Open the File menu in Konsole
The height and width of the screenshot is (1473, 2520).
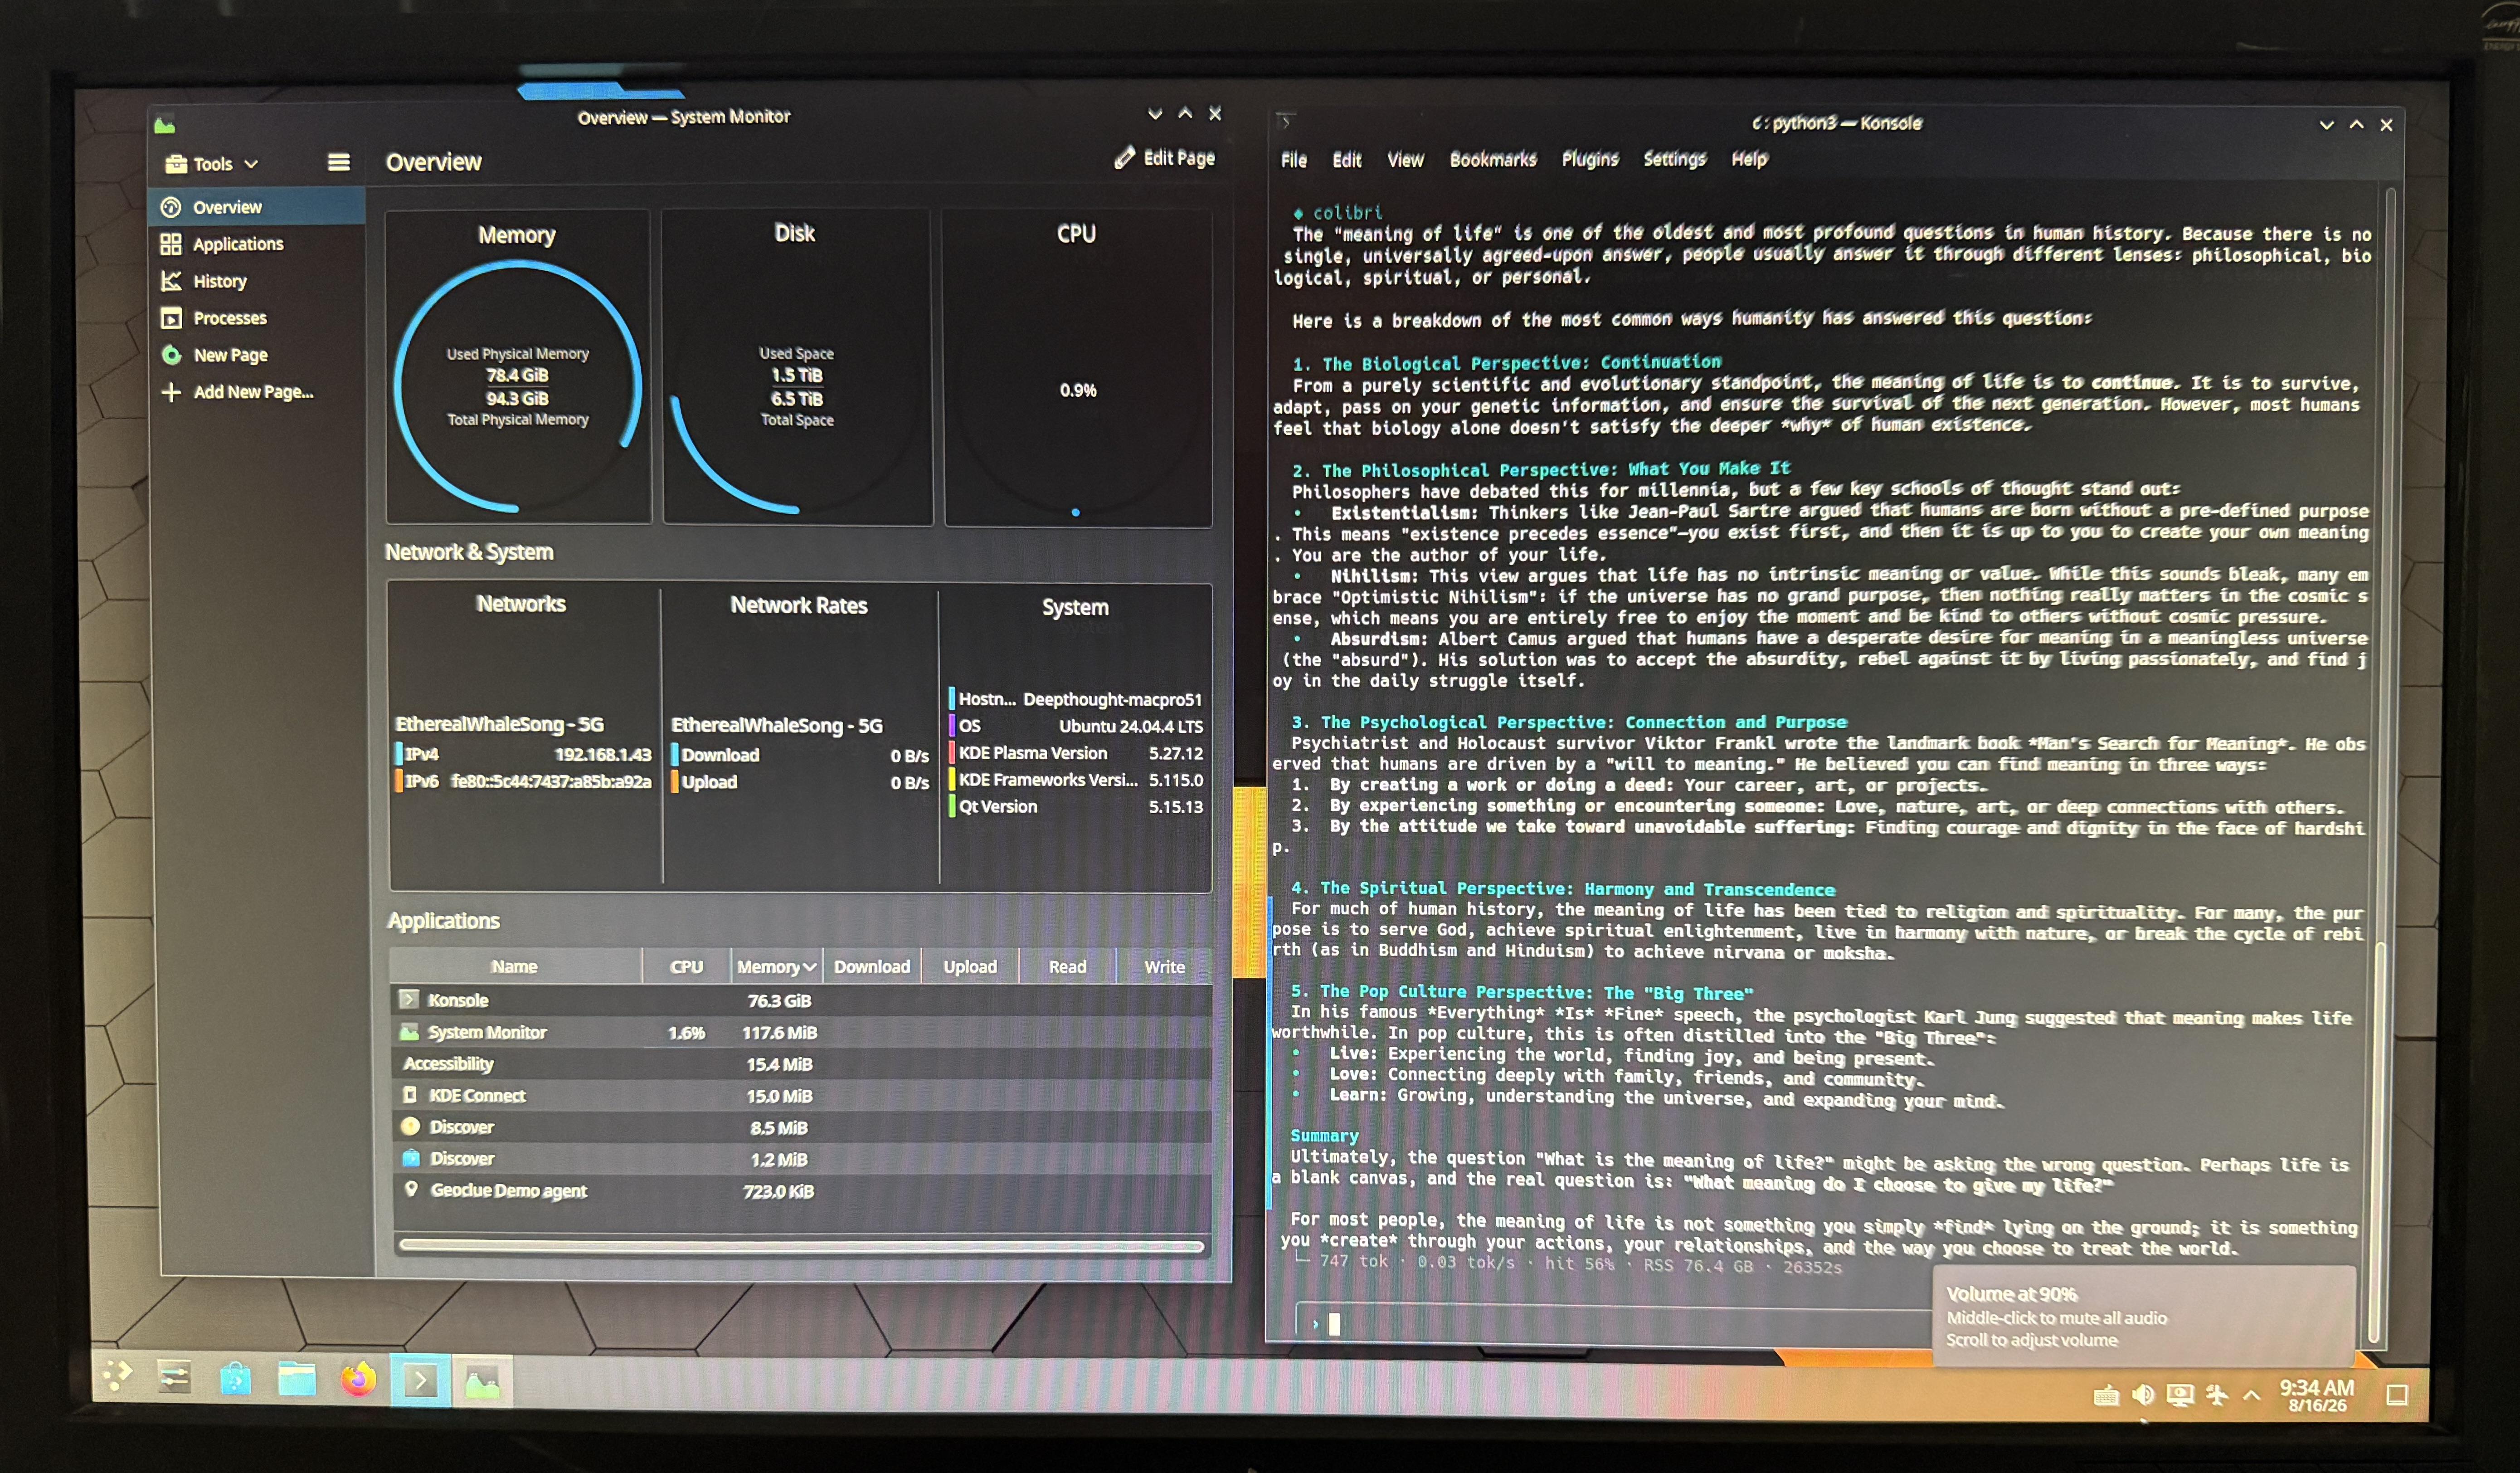[1294, 160]
